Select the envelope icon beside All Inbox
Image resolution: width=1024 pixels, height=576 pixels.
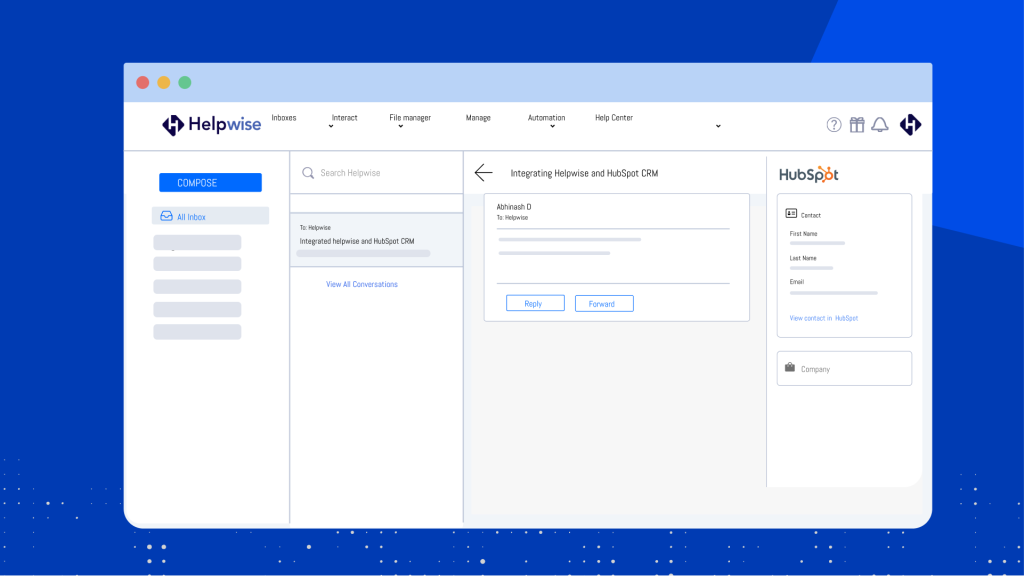(165, 215)
